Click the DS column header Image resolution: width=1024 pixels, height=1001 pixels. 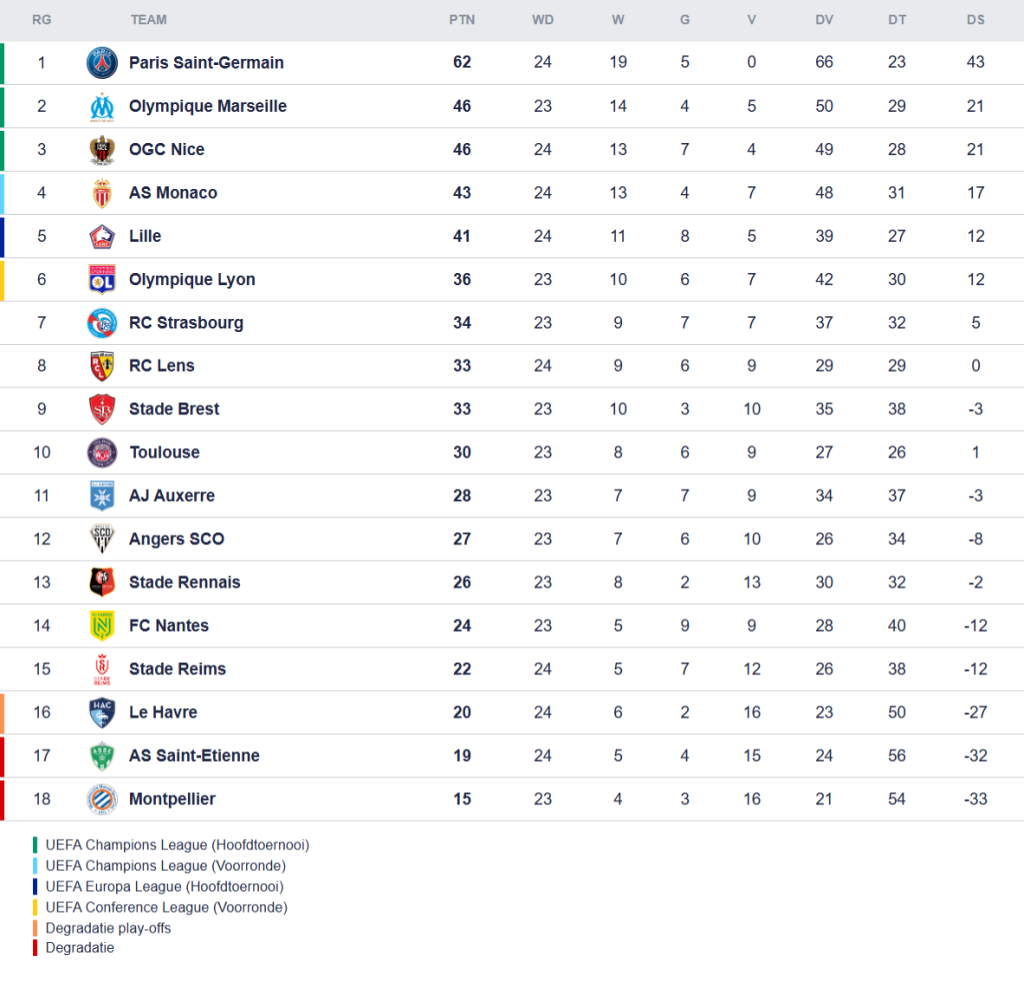[975, 20]
